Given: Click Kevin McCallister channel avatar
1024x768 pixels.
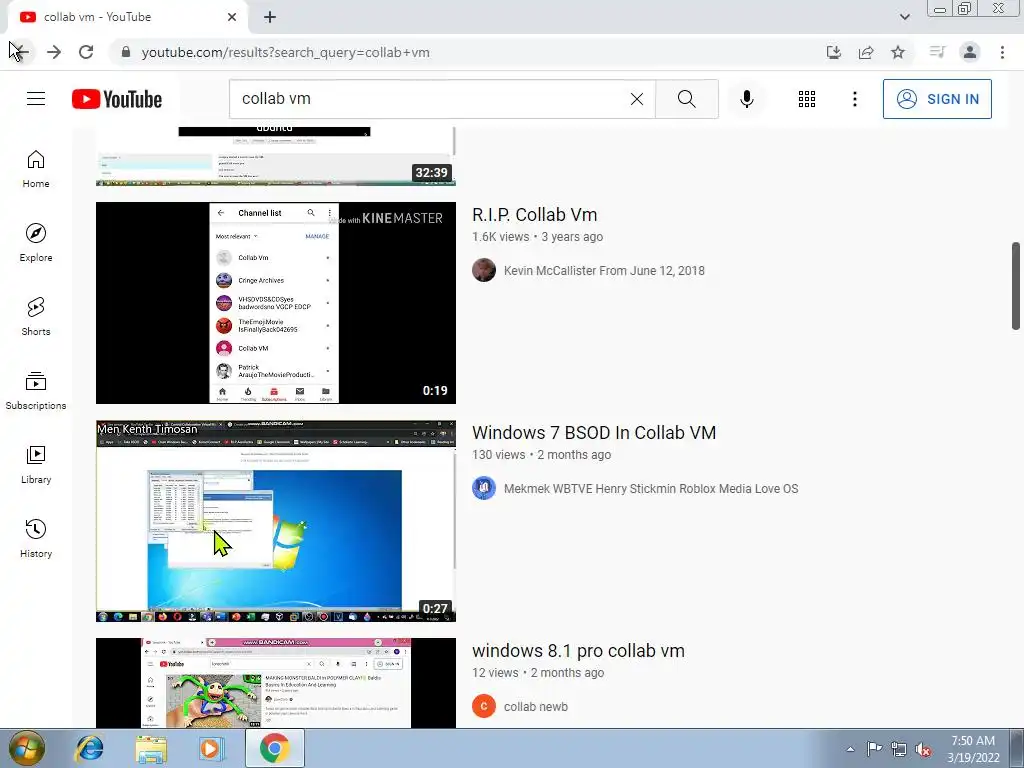Looking at the screenshot, I should [x=484, y=270].
